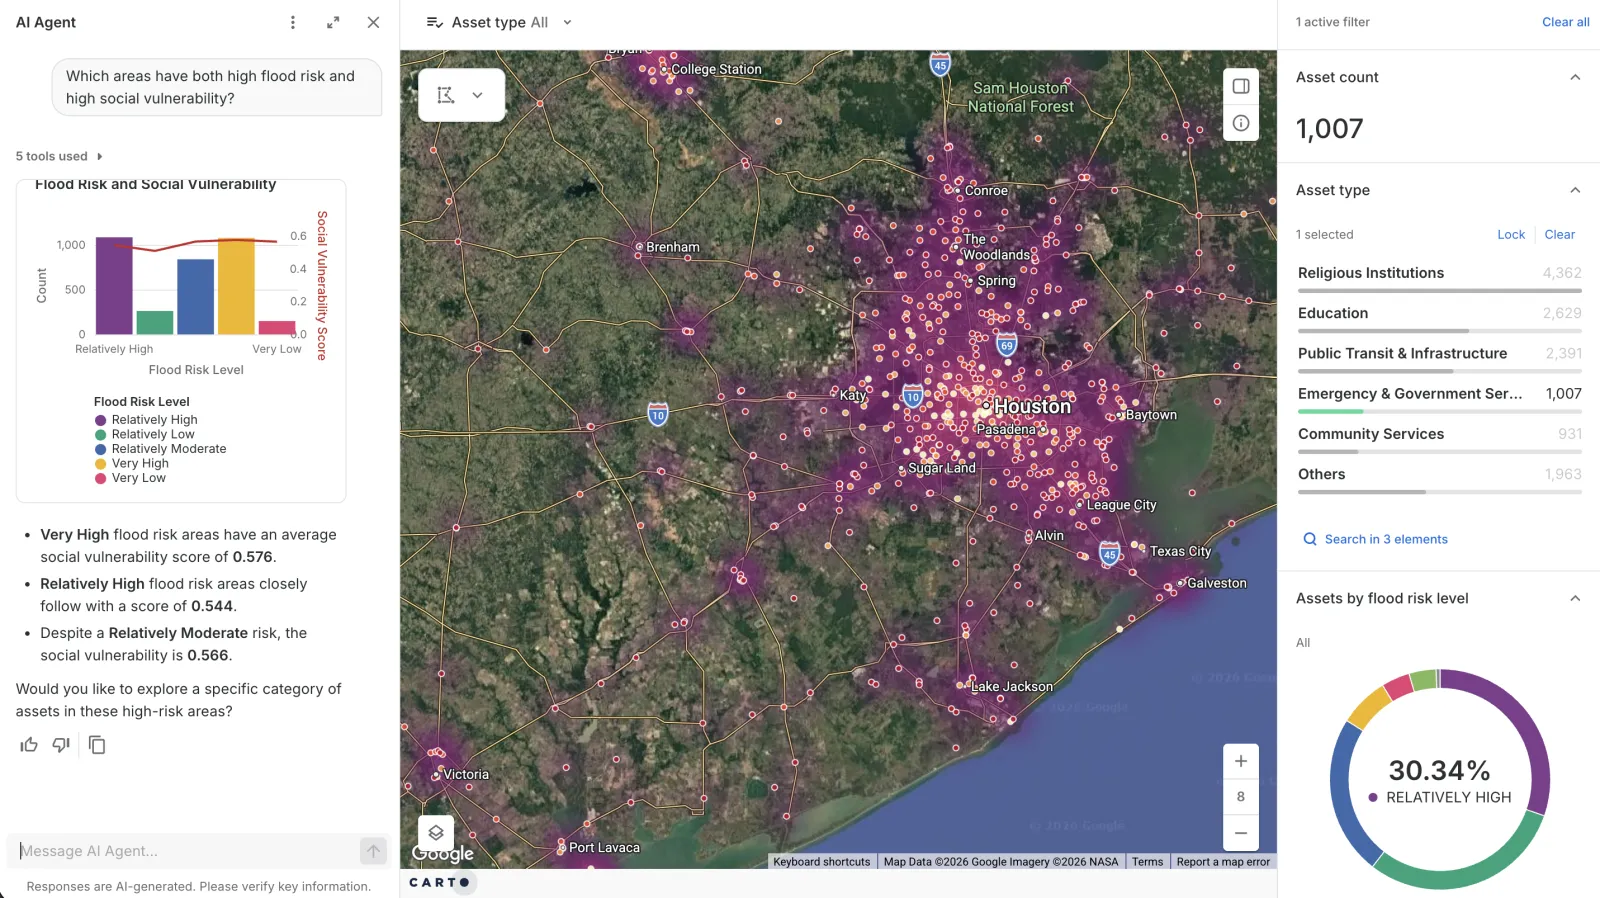The image size is (1600, 898).
Task: Toggle the map side panel layout button
Action: (x=1241, y=86)
